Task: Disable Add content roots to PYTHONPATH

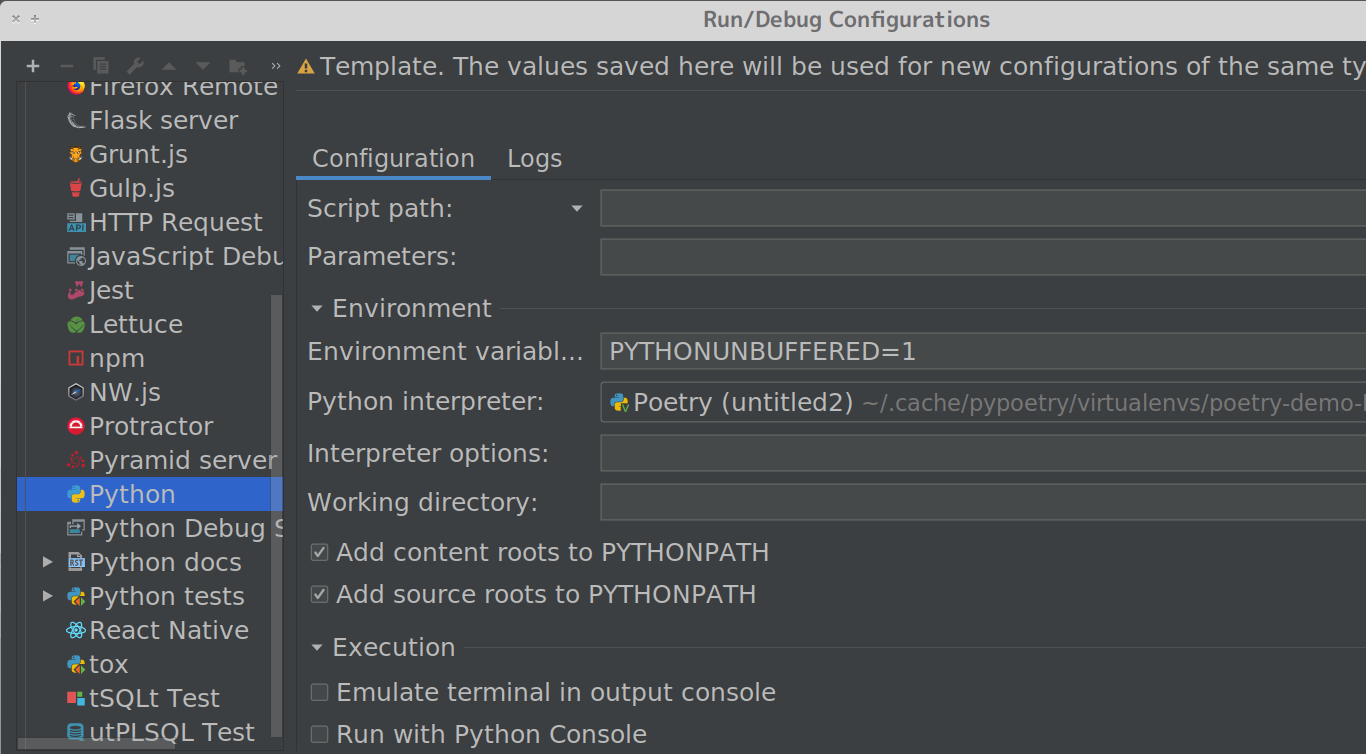Action: pyautogui.click(x=319, y=552)
